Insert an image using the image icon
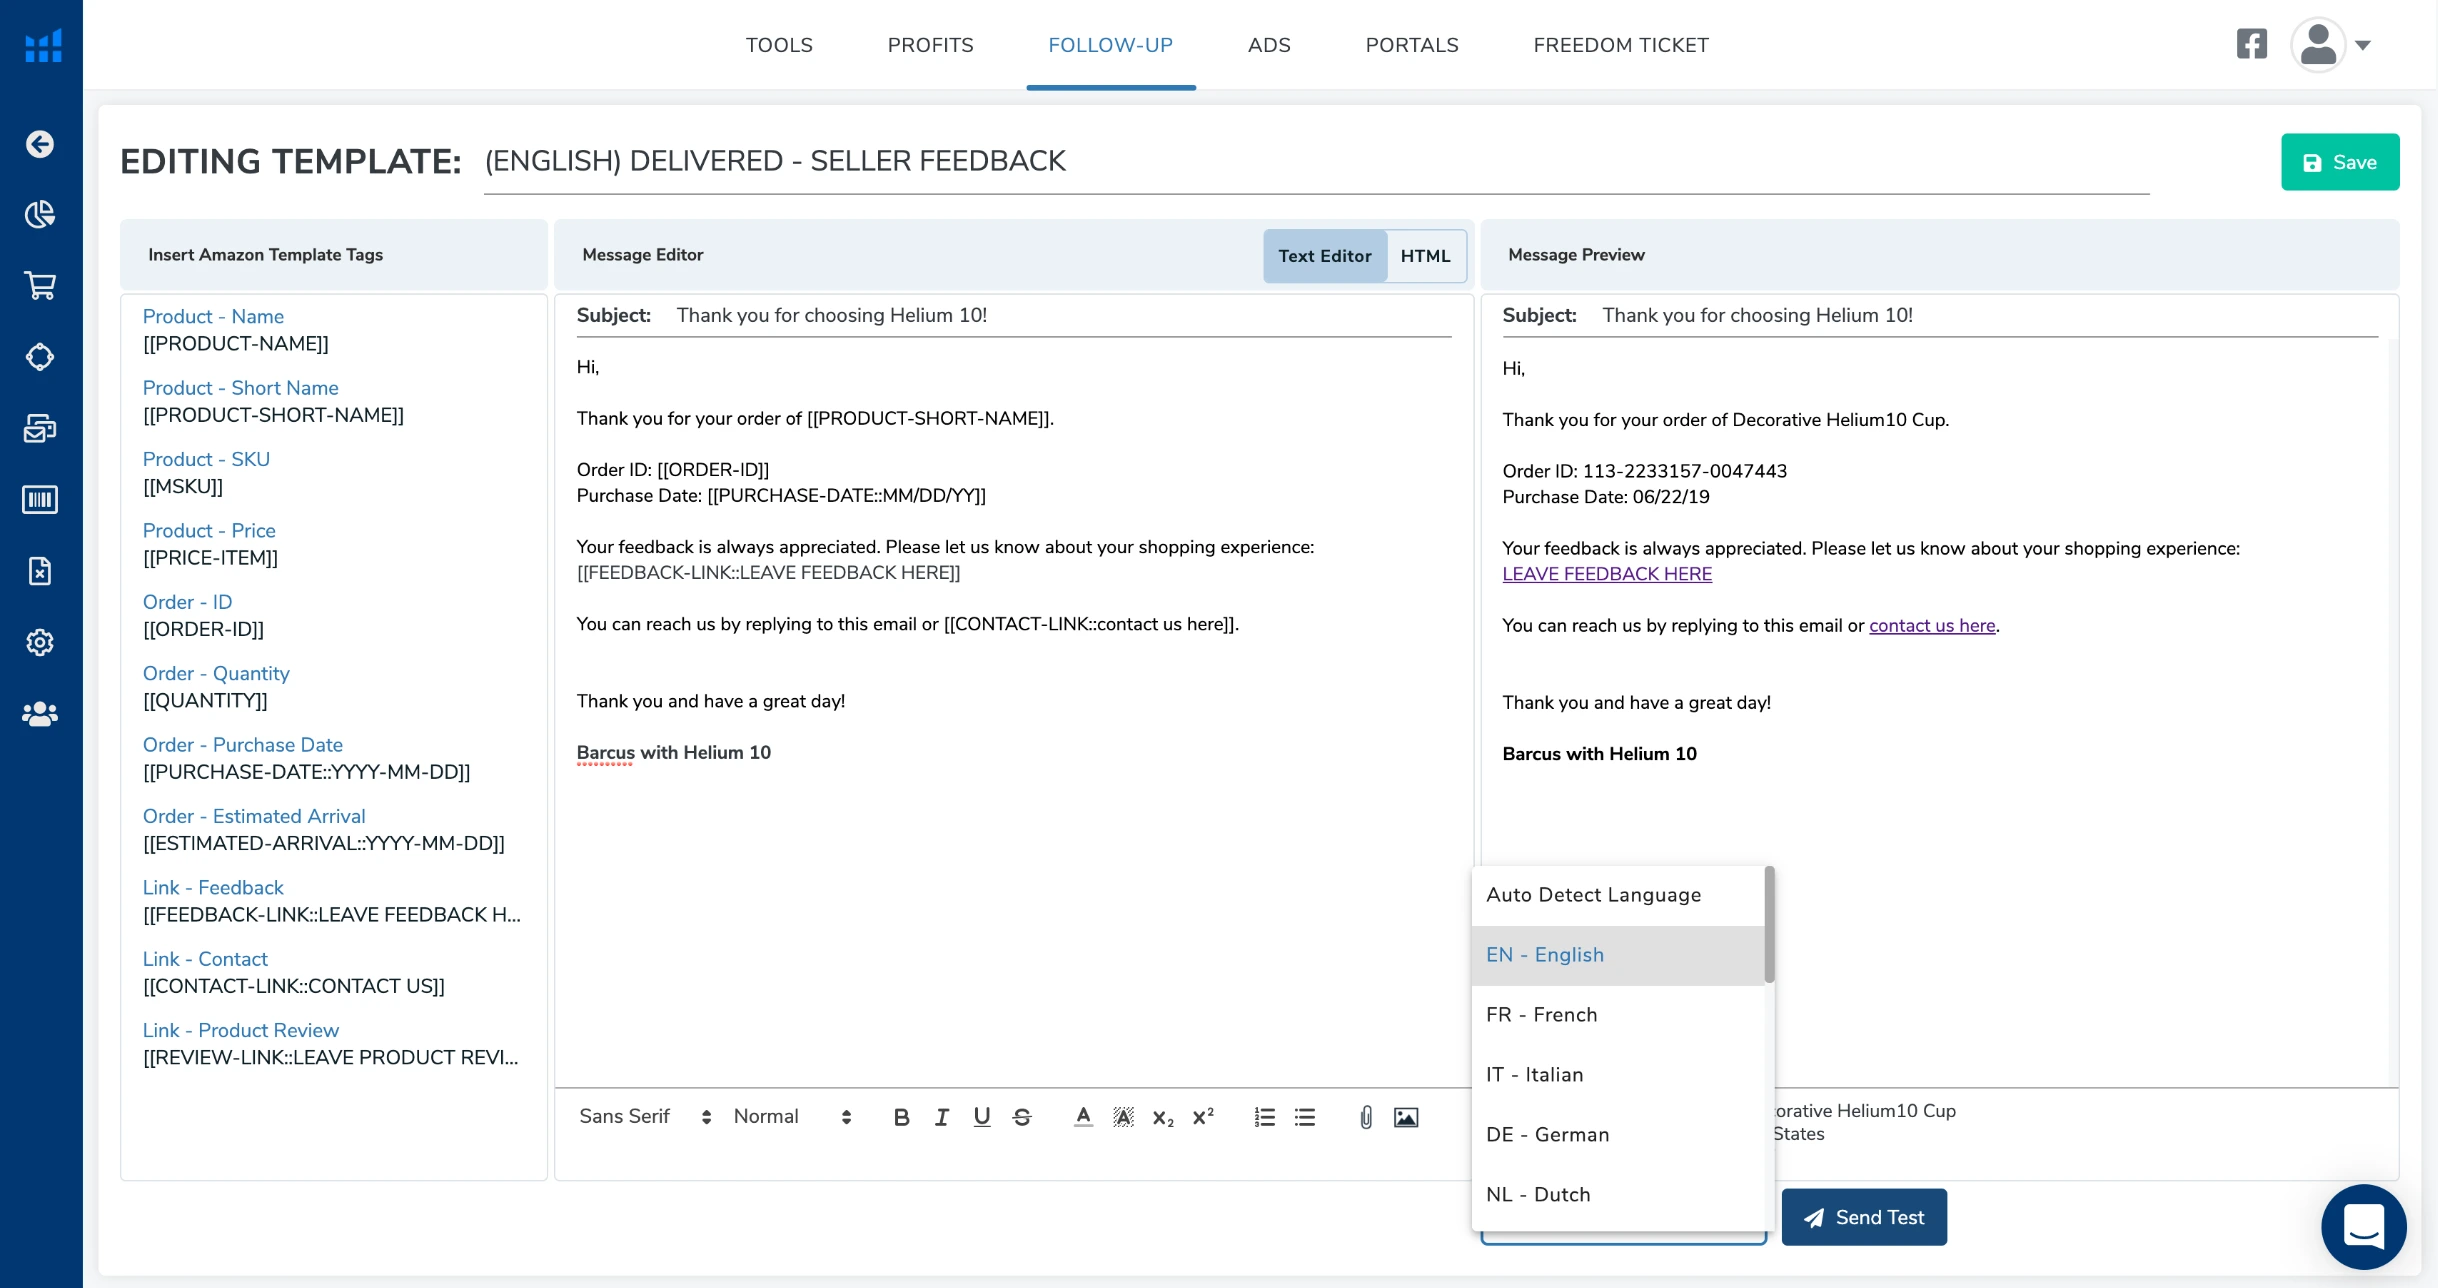 pyautogui.click(x=1405, y=1117)
